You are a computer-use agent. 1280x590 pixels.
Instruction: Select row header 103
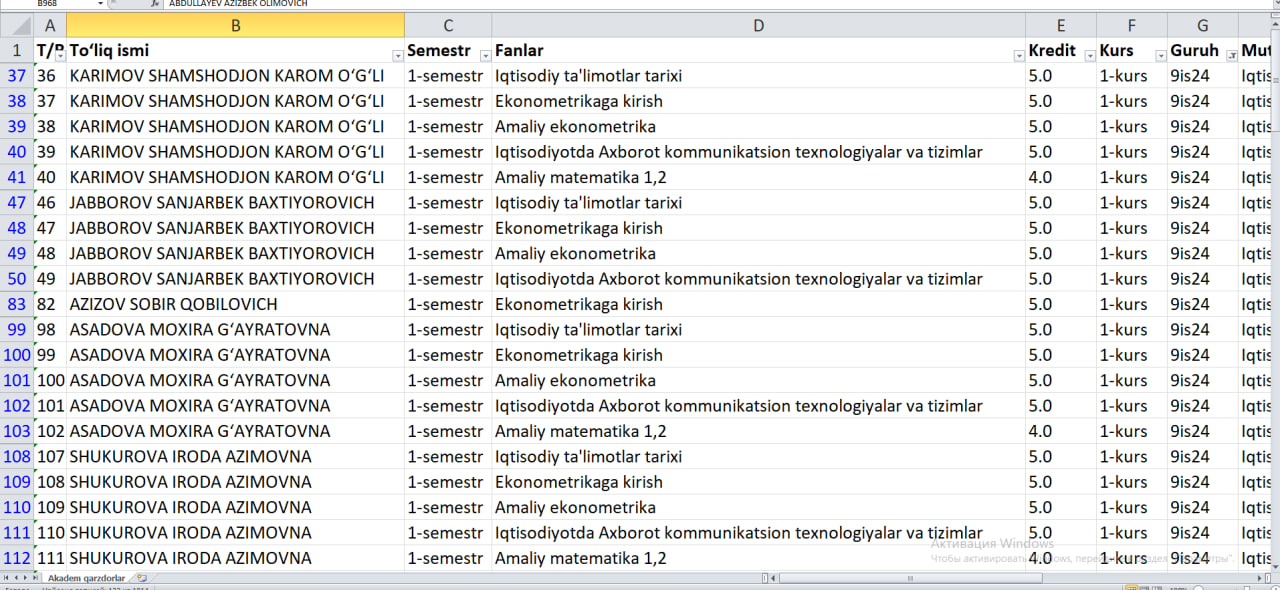(x=16, y=431)
